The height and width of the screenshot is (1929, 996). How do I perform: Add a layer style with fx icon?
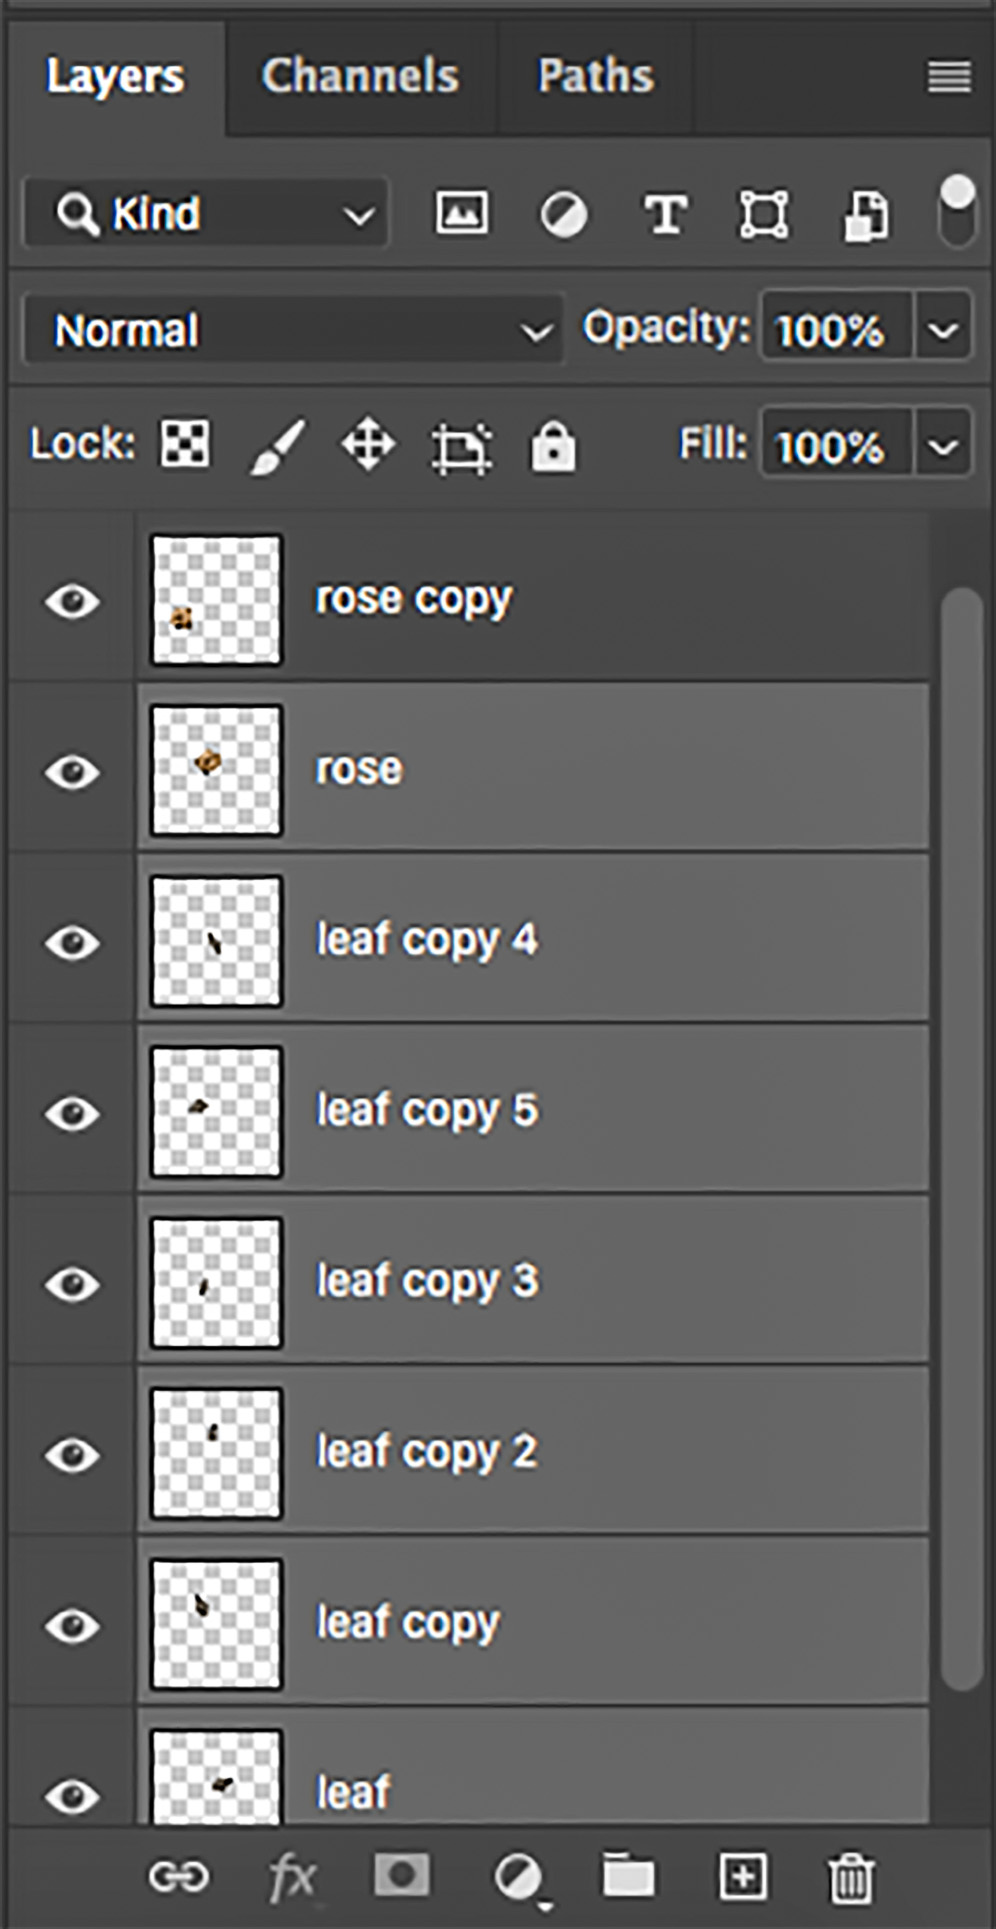[x=291, y=1877]
